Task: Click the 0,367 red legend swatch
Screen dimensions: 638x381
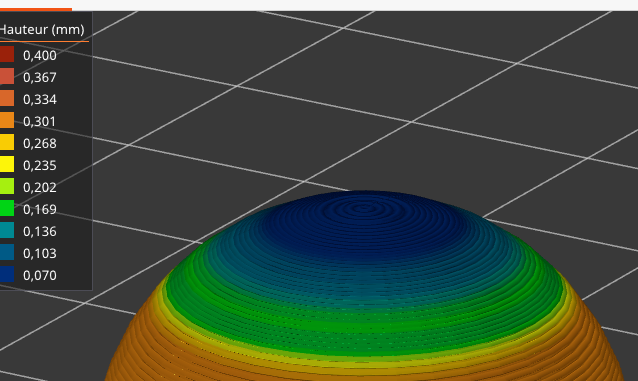Action: [7, 77]
